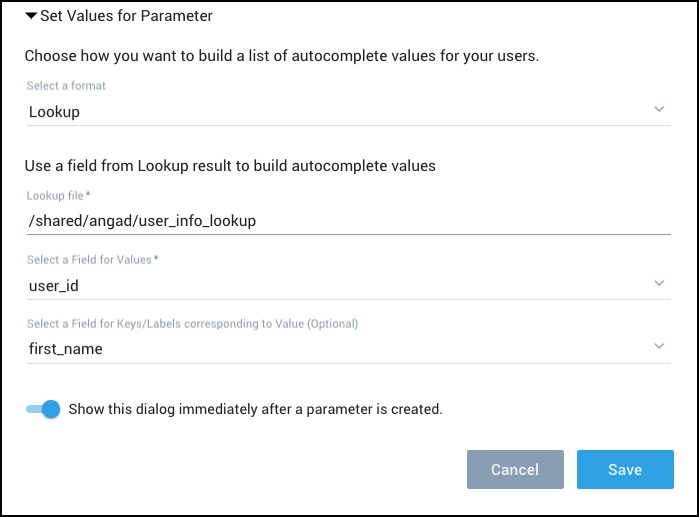Collapse the Set Values for Parameter triangle
This screenshot has height=517, width=699.
pos(31,16)
